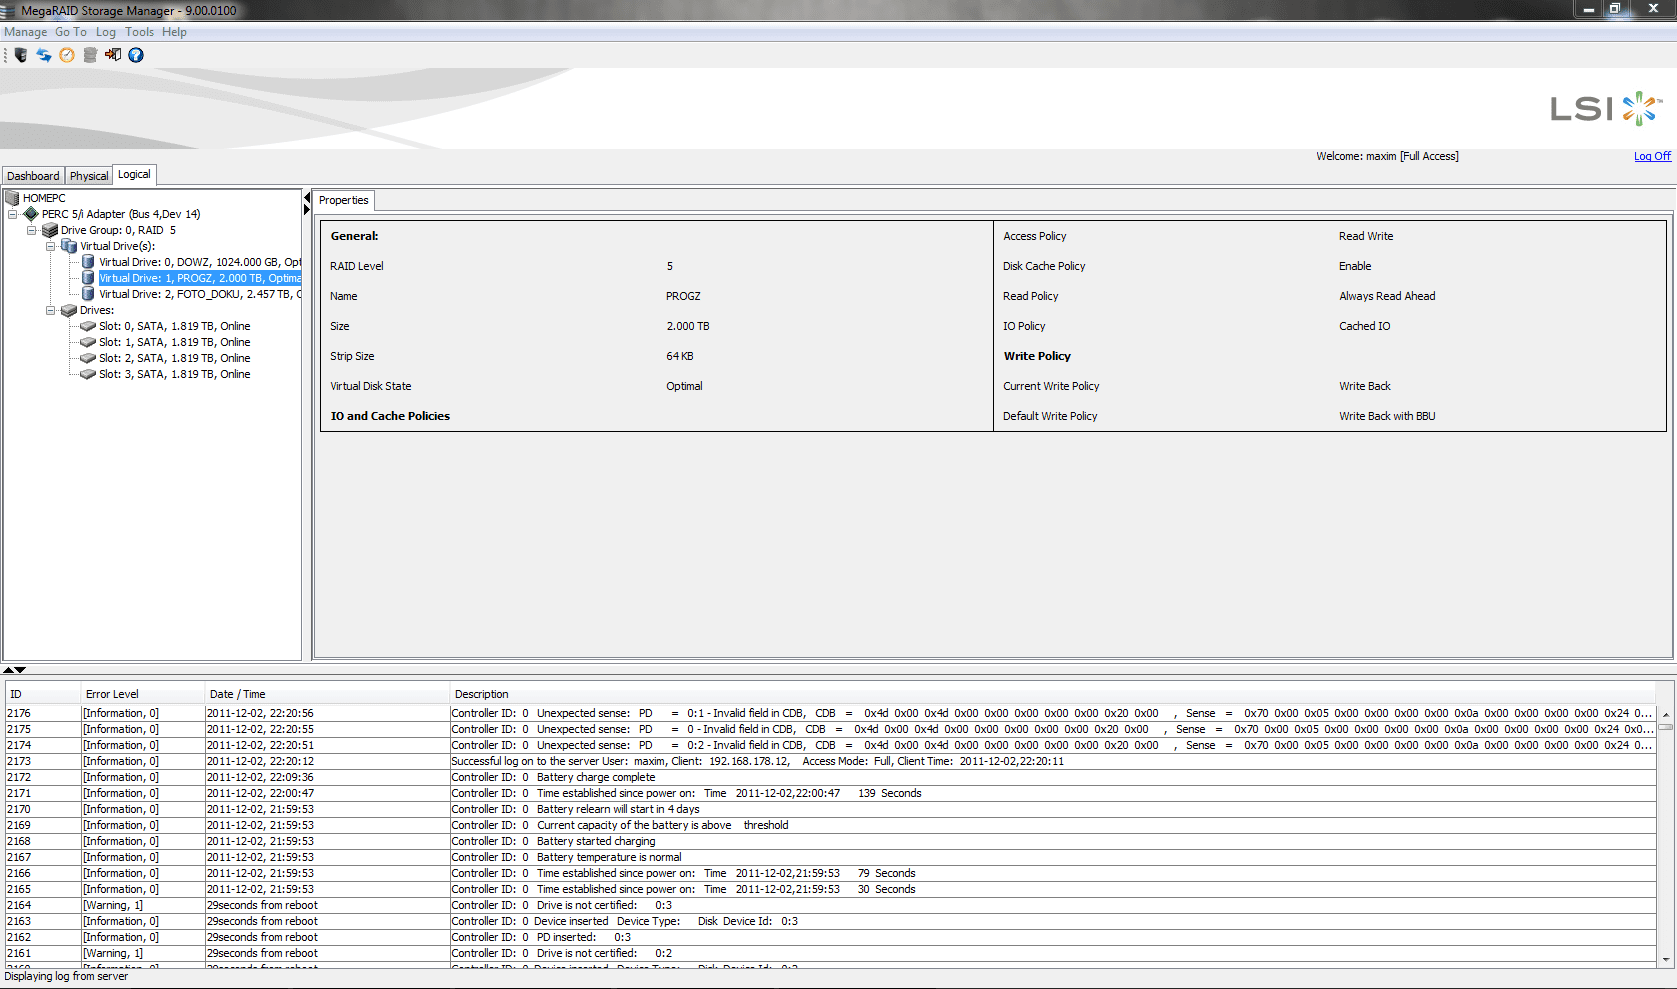Click the down arrow above the log panel
1677x989 pixels.
20,670
